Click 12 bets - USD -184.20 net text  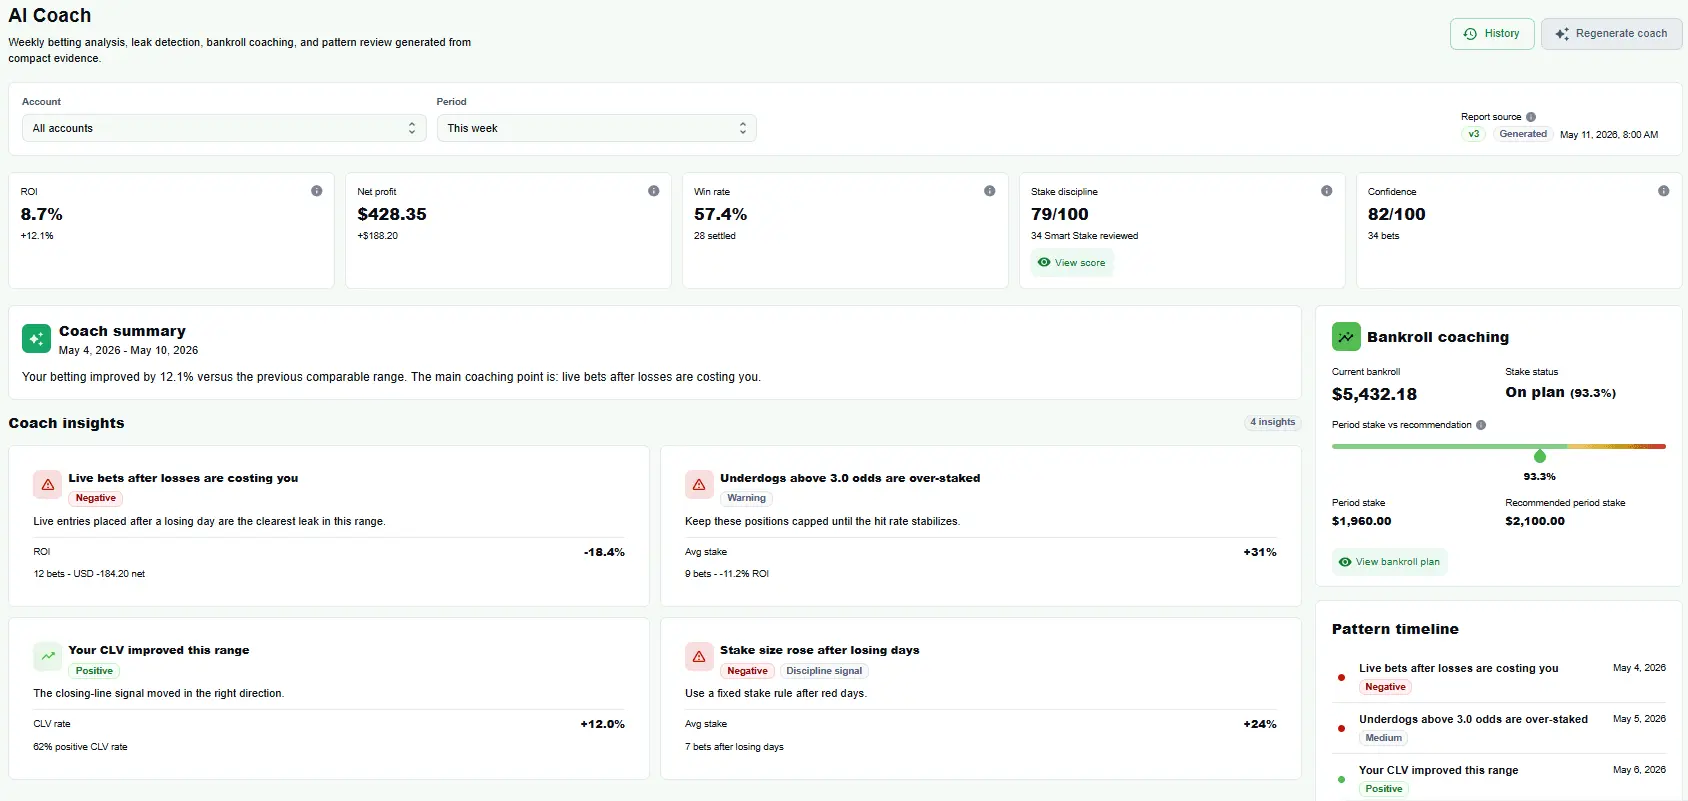[89, 574]
